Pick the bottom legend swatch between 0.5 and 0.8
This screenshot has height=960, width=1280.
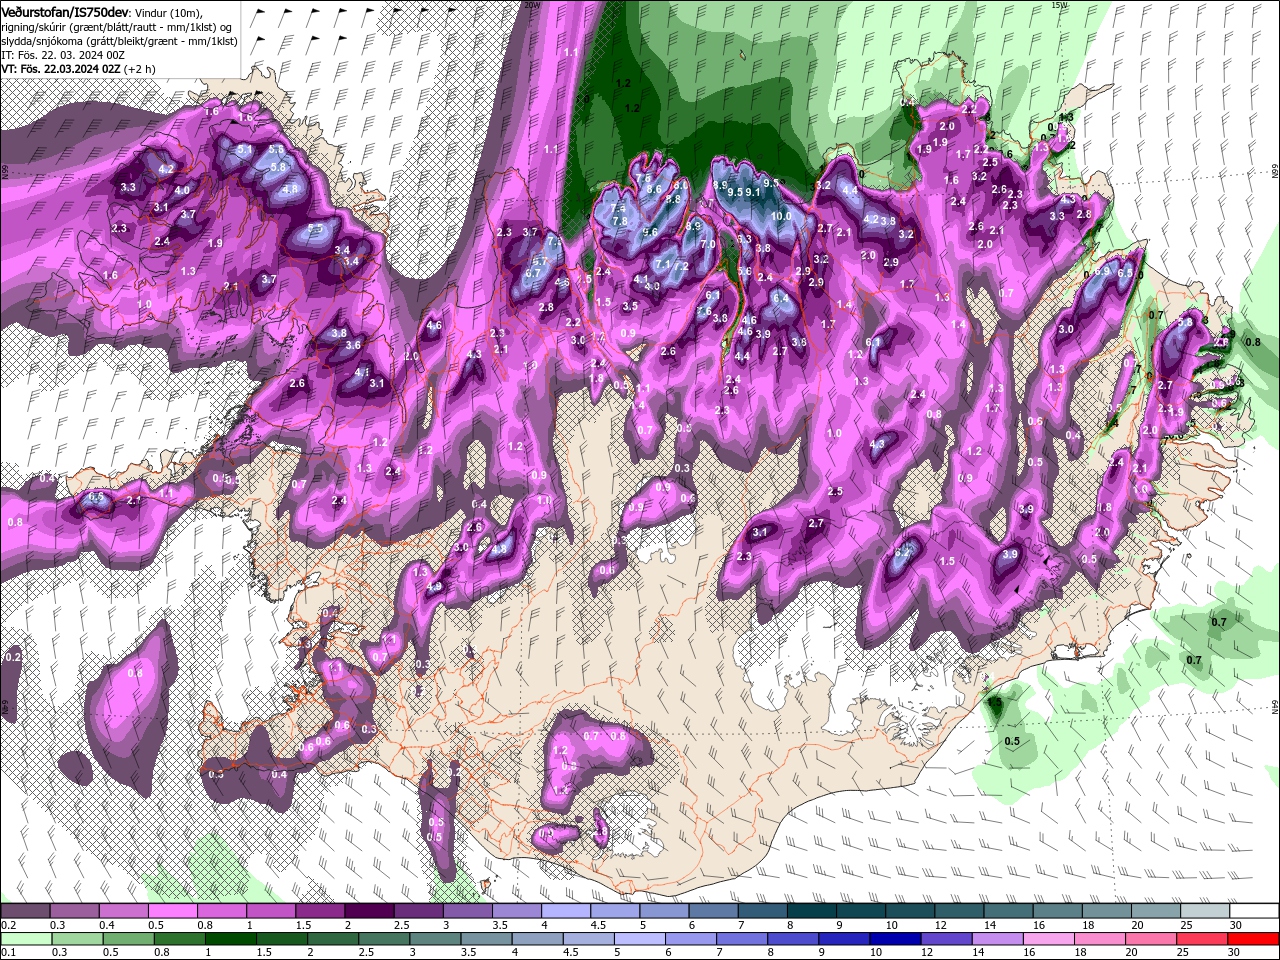[x=130, y=939]
